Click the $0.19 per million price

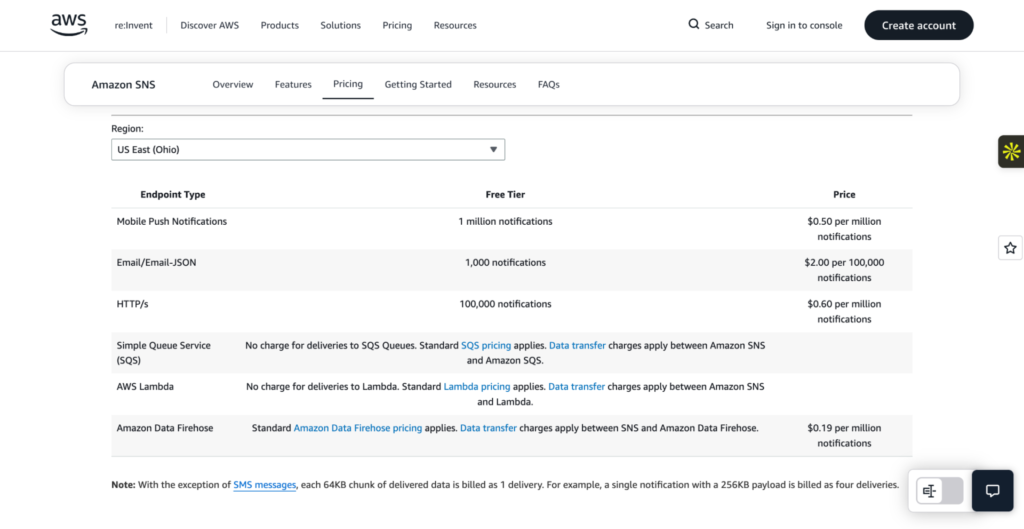(844, 436)
